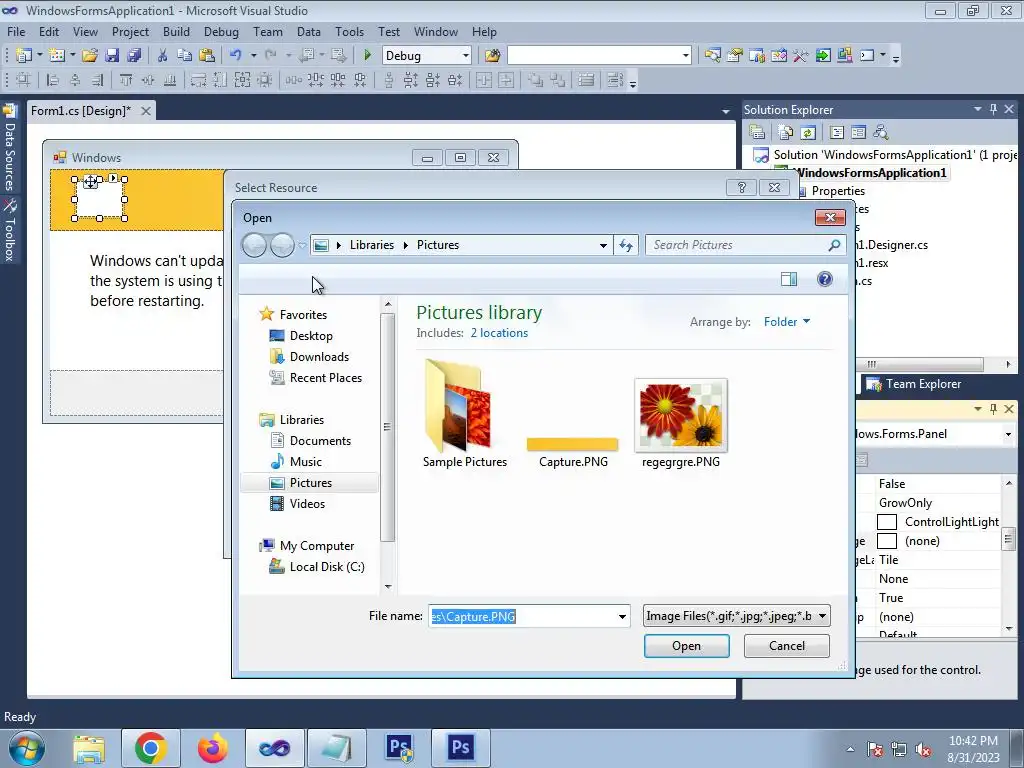Select the Form1.cs [Design] tab
The height and width of the screenshot is (768, 1024).
81,111
